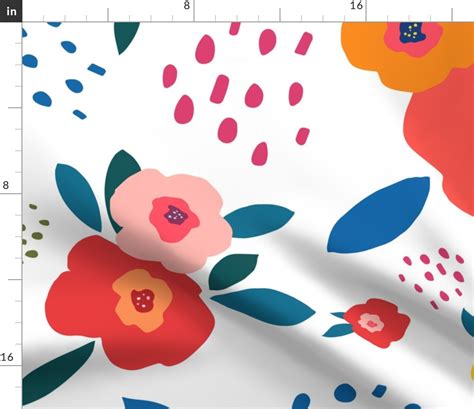Click the small red flower with pink center
The image size is (474, 409).
[x=377, y=323]
